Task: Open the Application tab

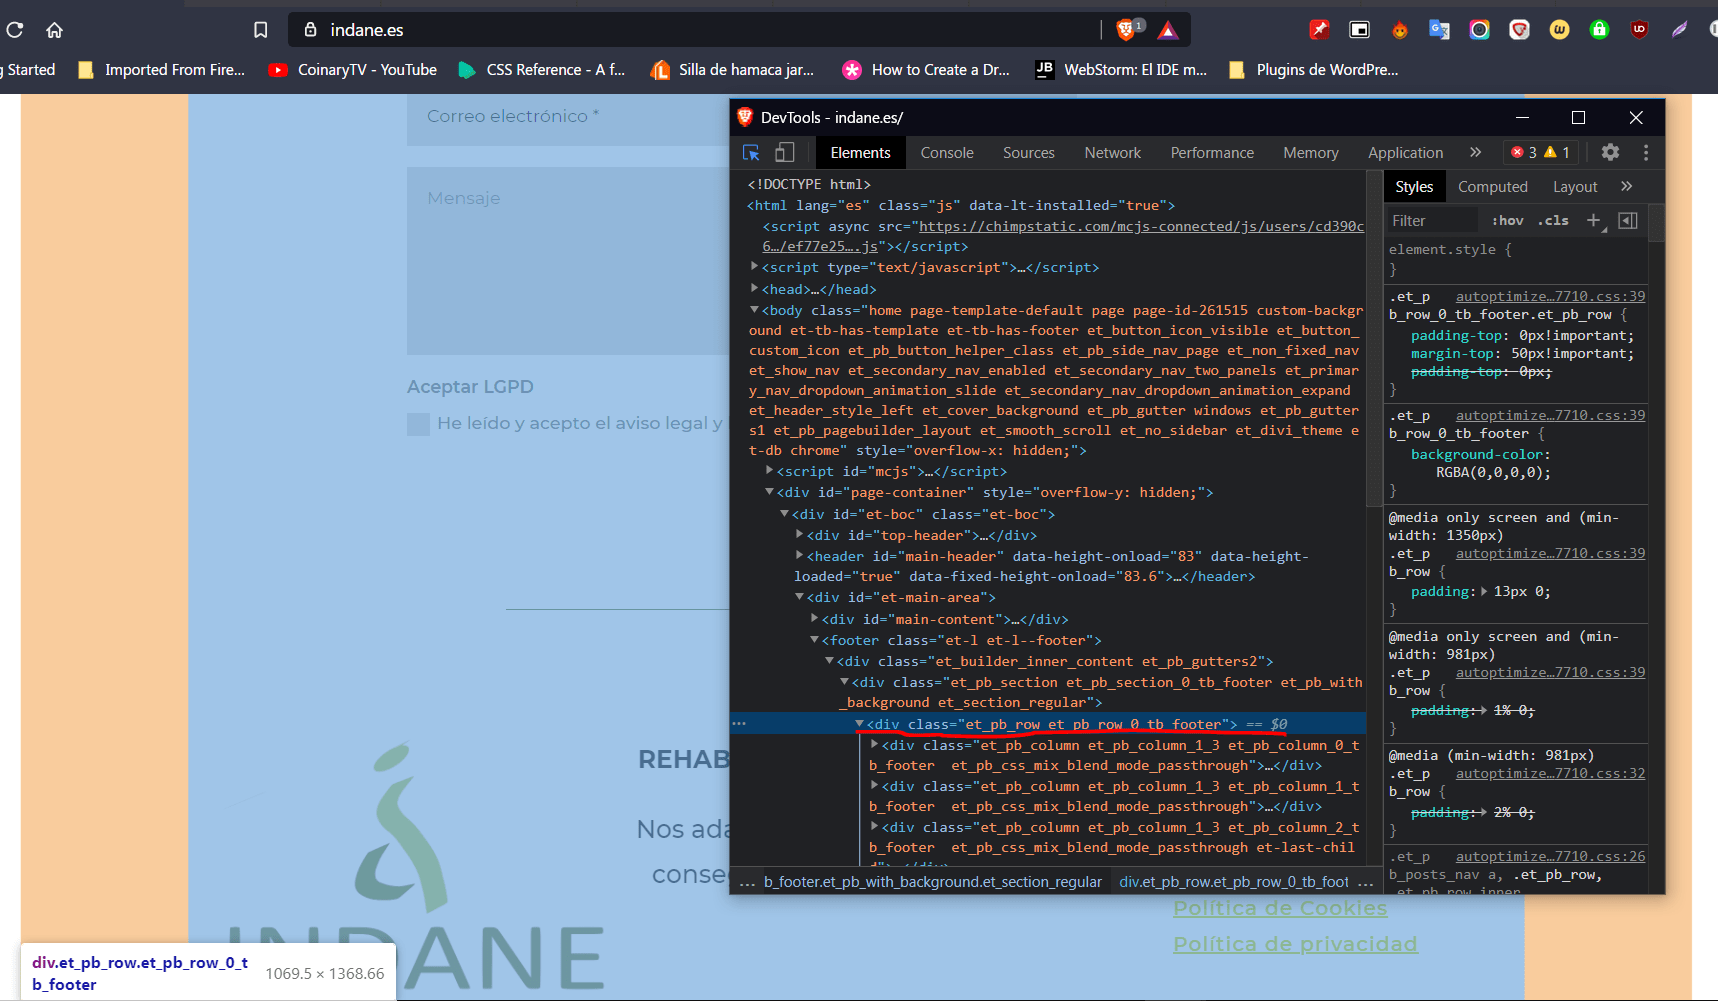Action: (1405, 152)
